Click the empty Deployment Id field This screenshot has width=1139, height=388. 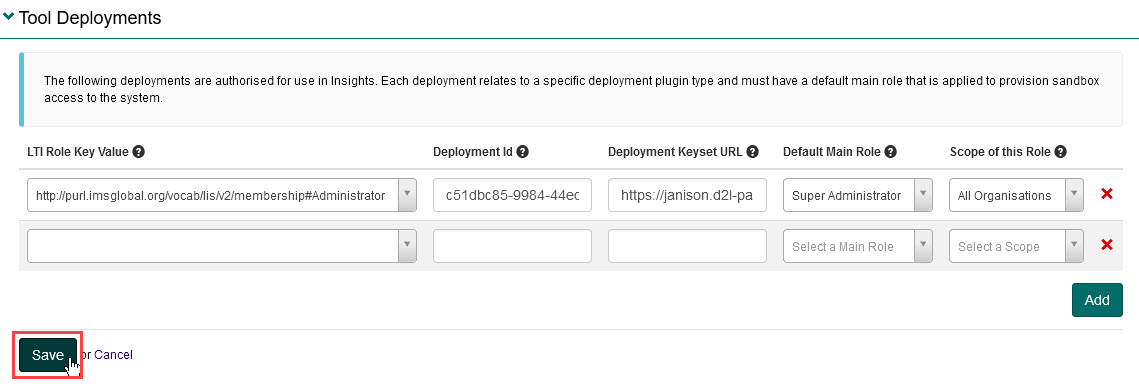click(x=512, y=246)
